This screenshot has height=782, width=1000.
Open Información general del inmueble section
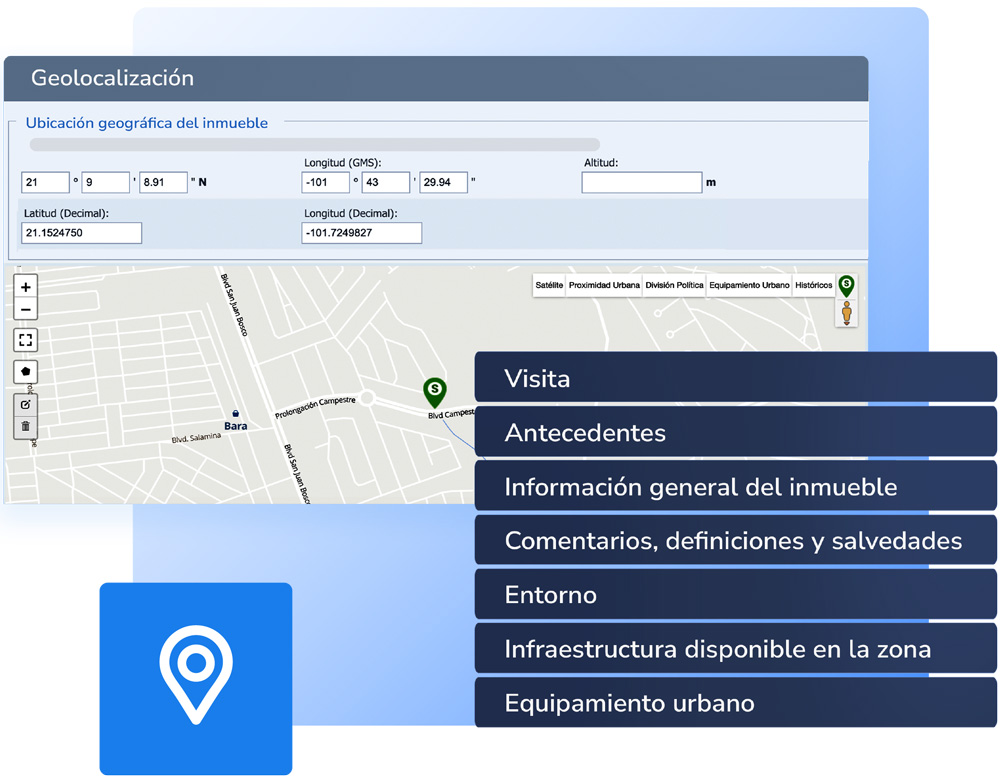coord(735,486)
